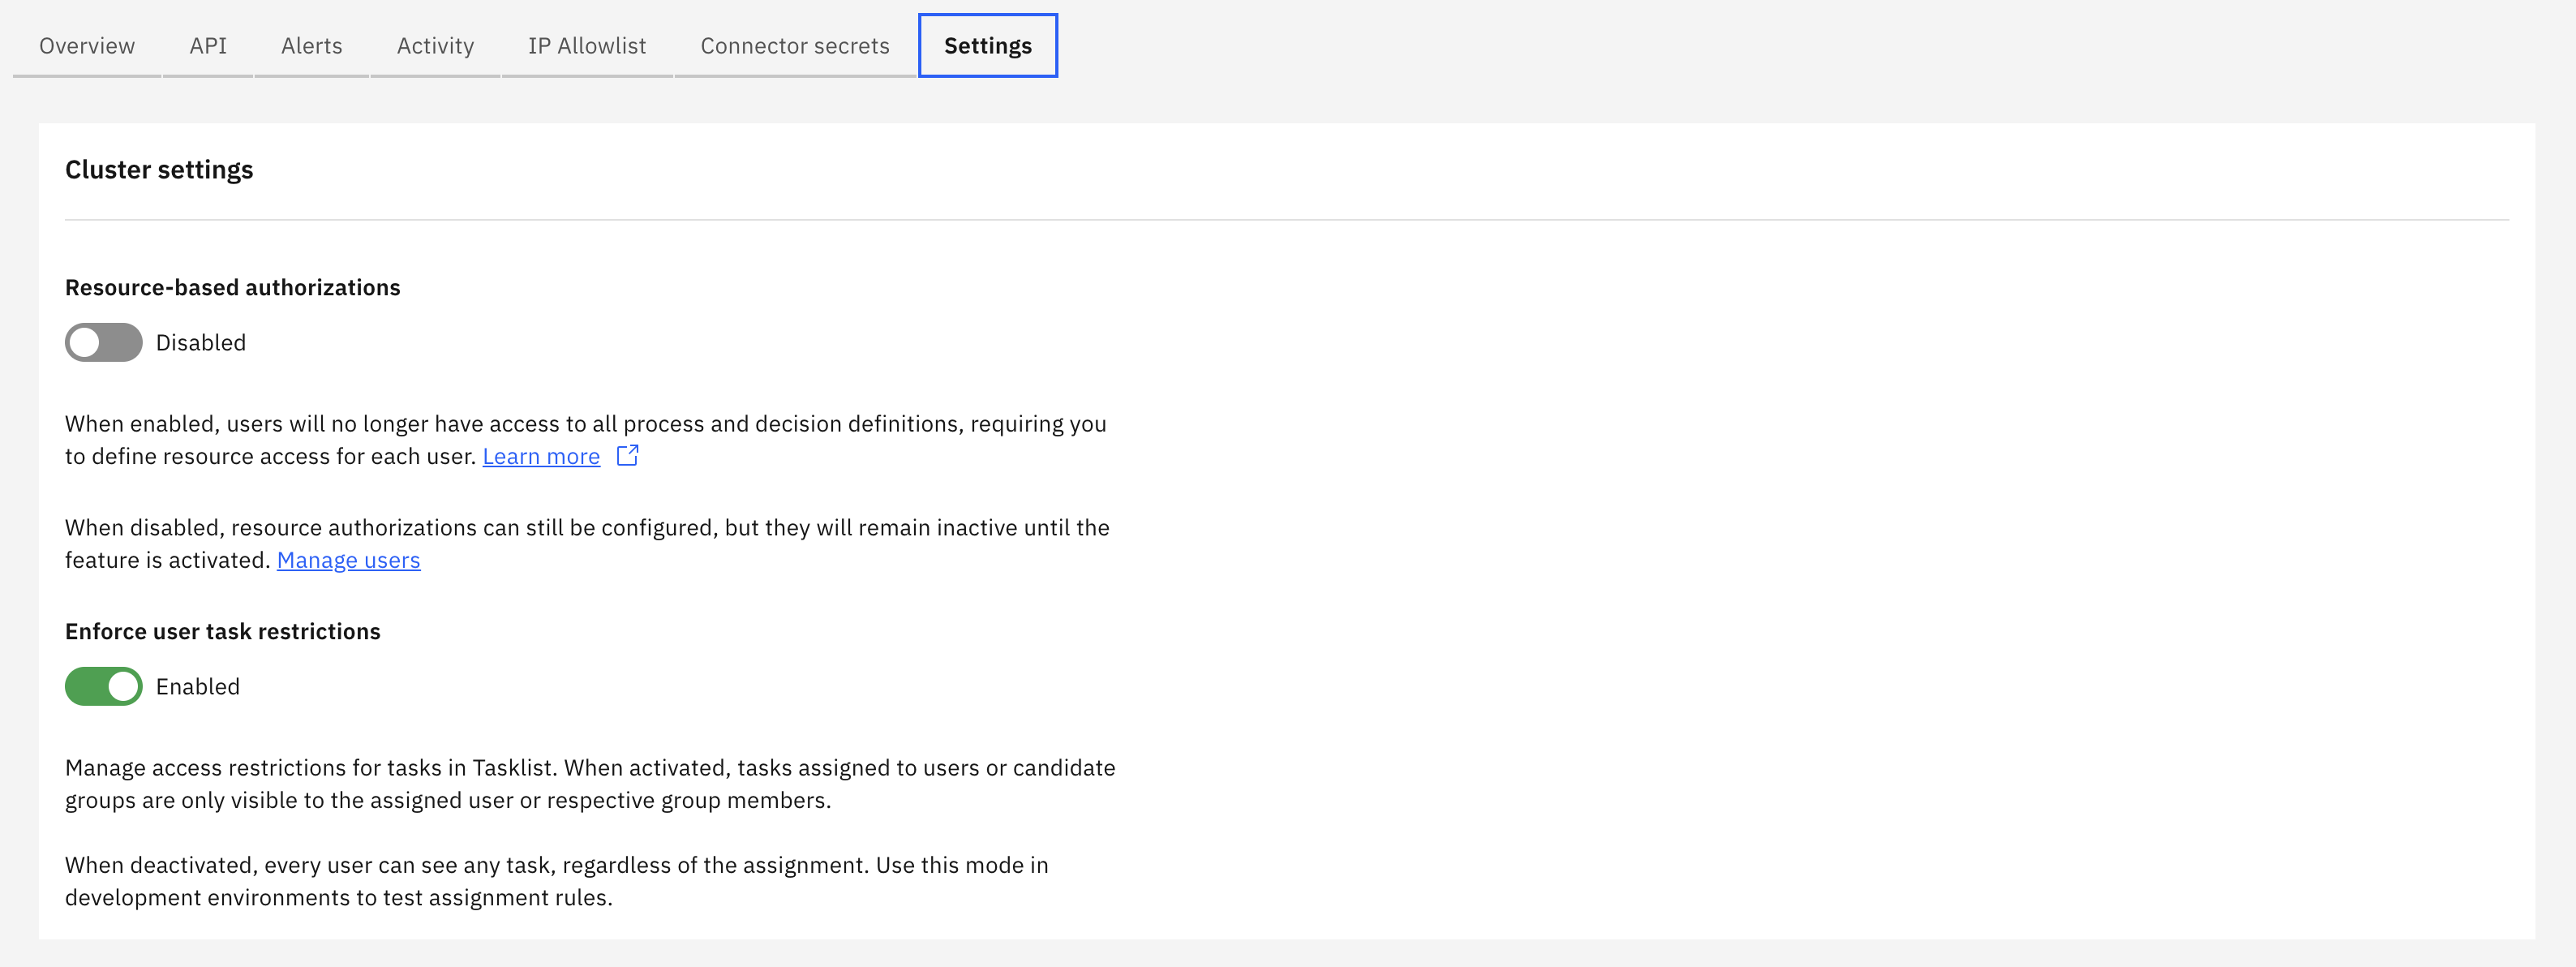The image size is (2576, 967).
Task: Click the Resource-based authorizations heading
Action: [x=232, y=287]
